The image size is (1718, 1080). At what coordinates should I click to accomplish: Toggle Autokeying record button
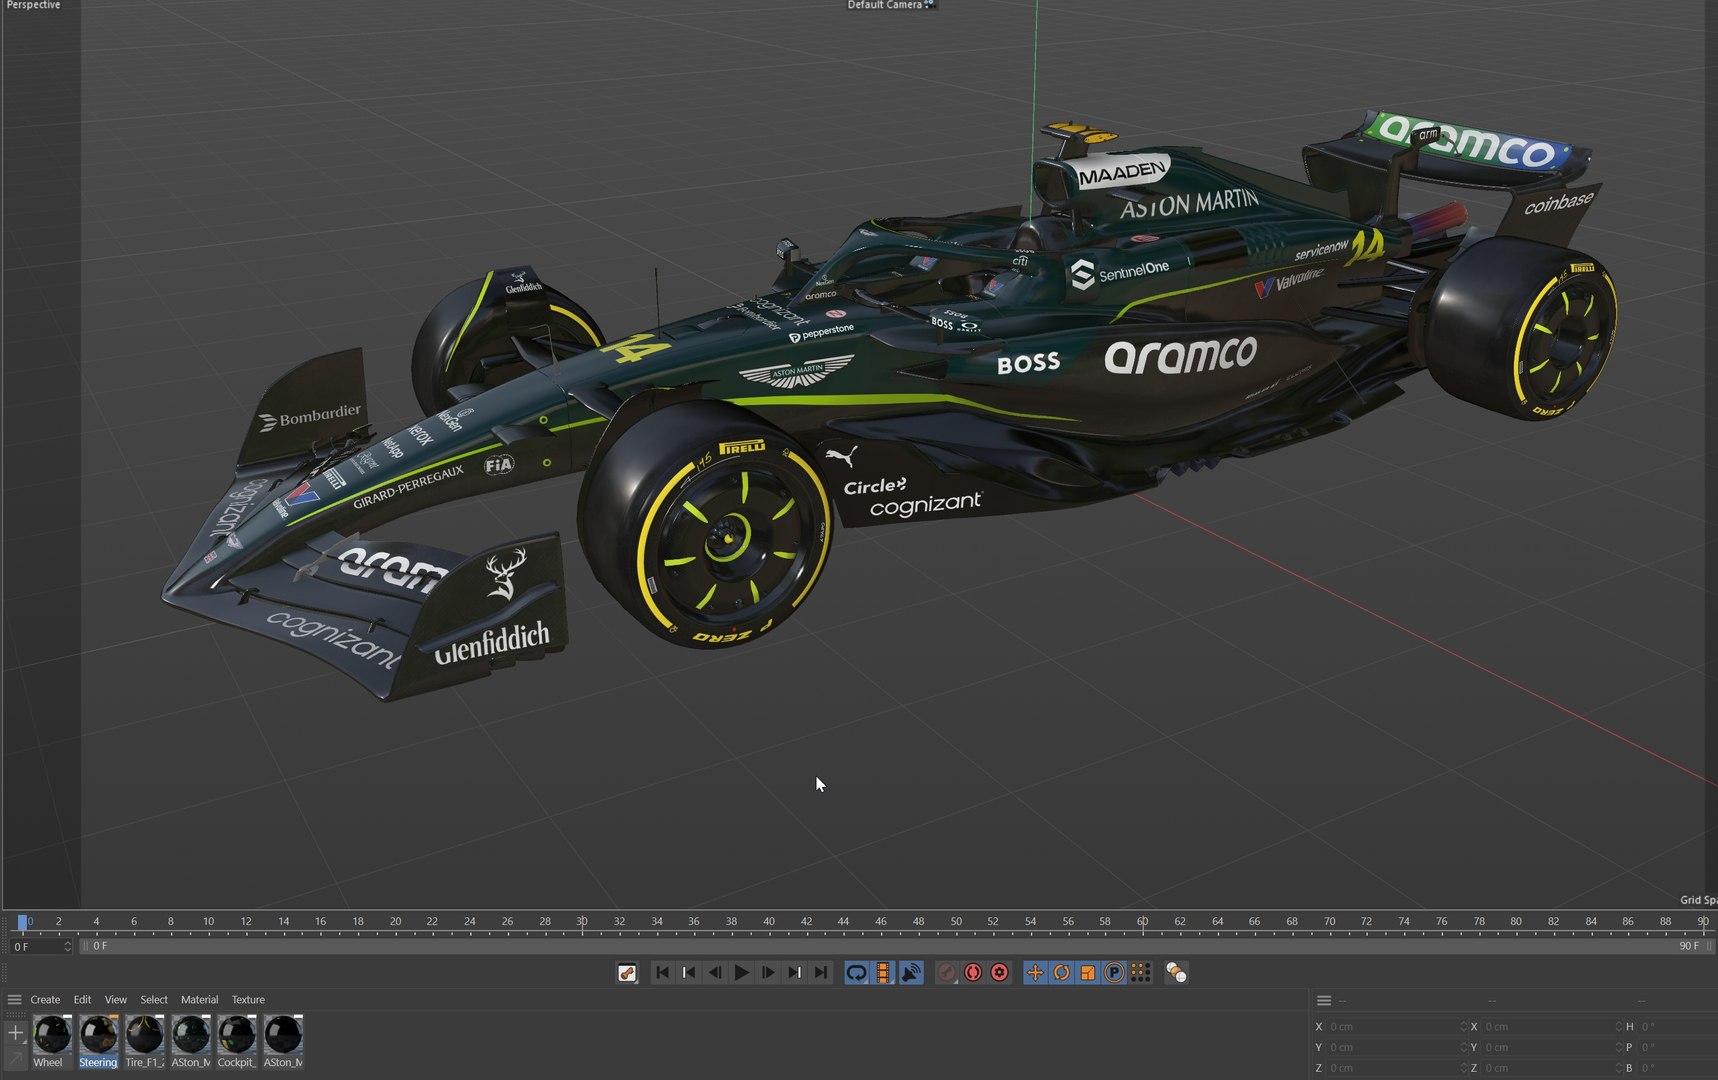973,972
